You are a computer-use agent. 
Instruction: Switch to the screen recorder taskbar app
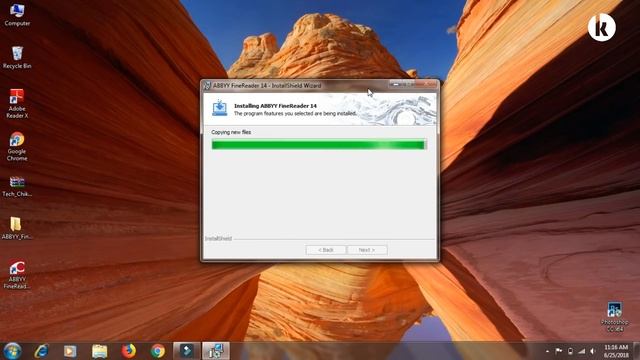pos(187,351)
